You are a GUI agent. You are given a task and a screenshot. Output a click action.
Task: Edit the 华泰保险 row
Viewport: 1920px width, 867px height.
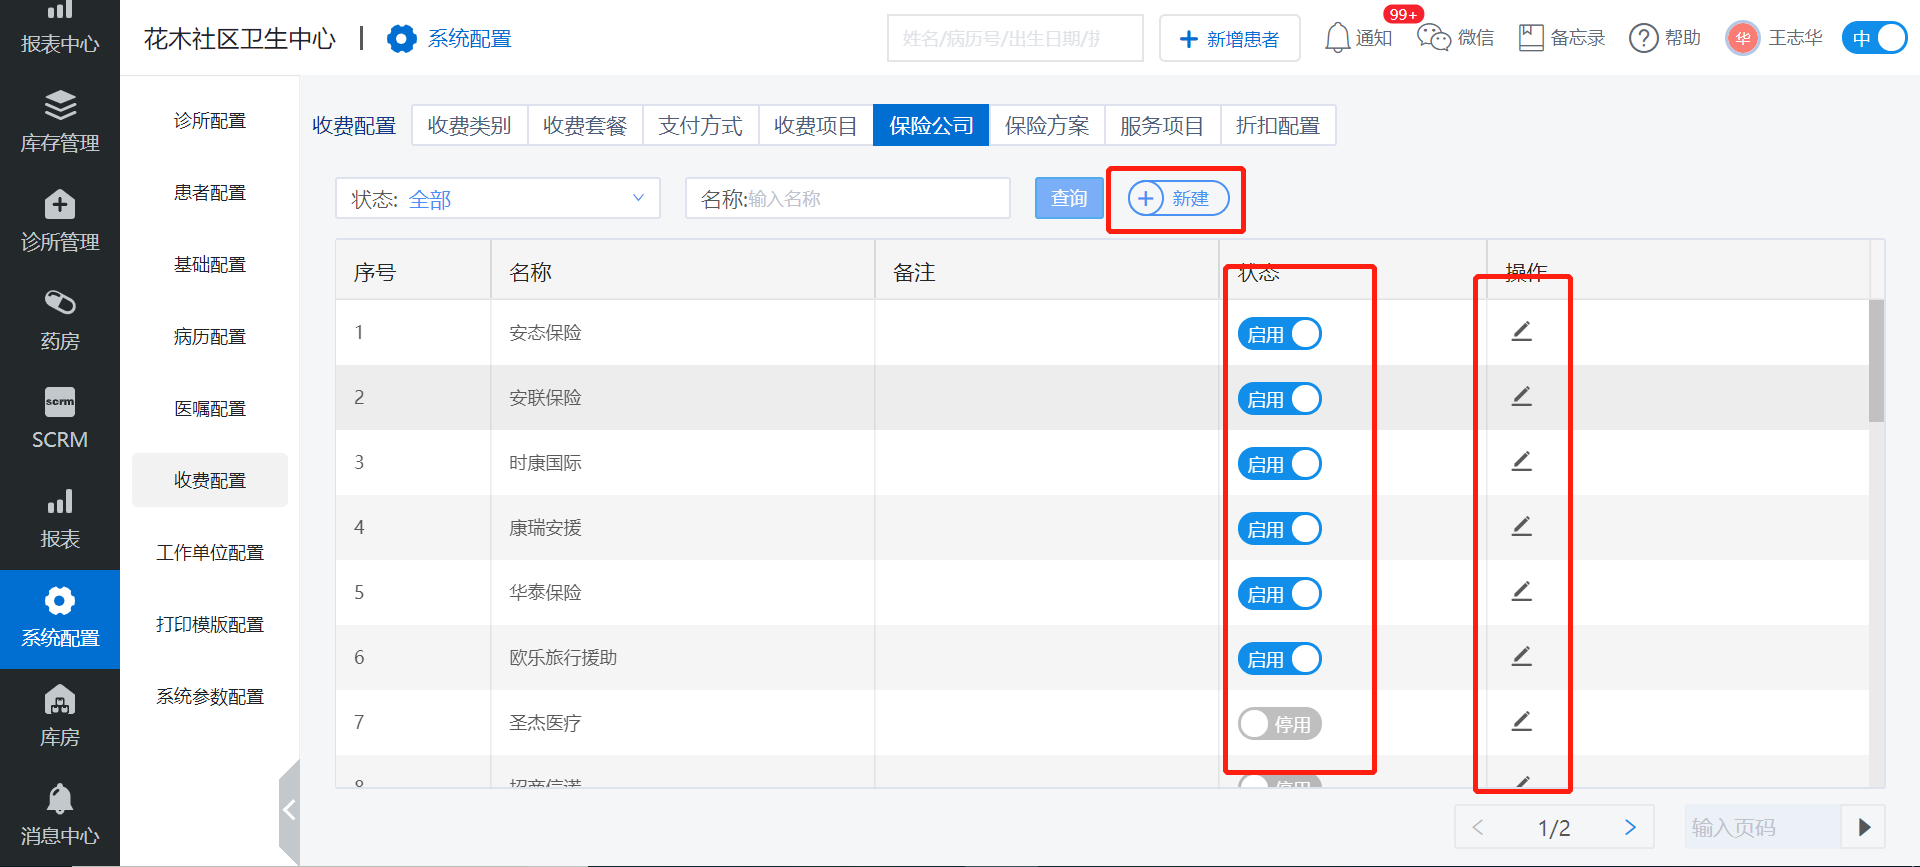tap(1521, 591)
